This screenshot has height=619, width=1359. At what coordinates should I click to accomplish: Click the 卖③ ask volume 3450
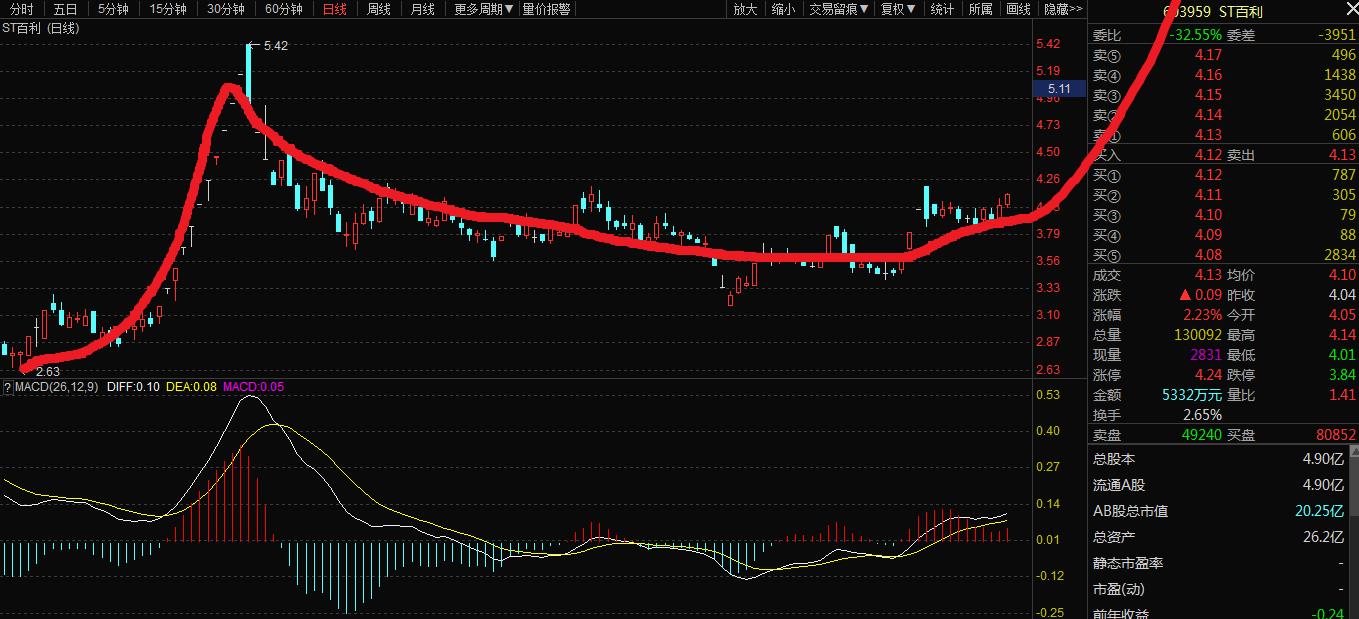click(x=1340, y=95)
